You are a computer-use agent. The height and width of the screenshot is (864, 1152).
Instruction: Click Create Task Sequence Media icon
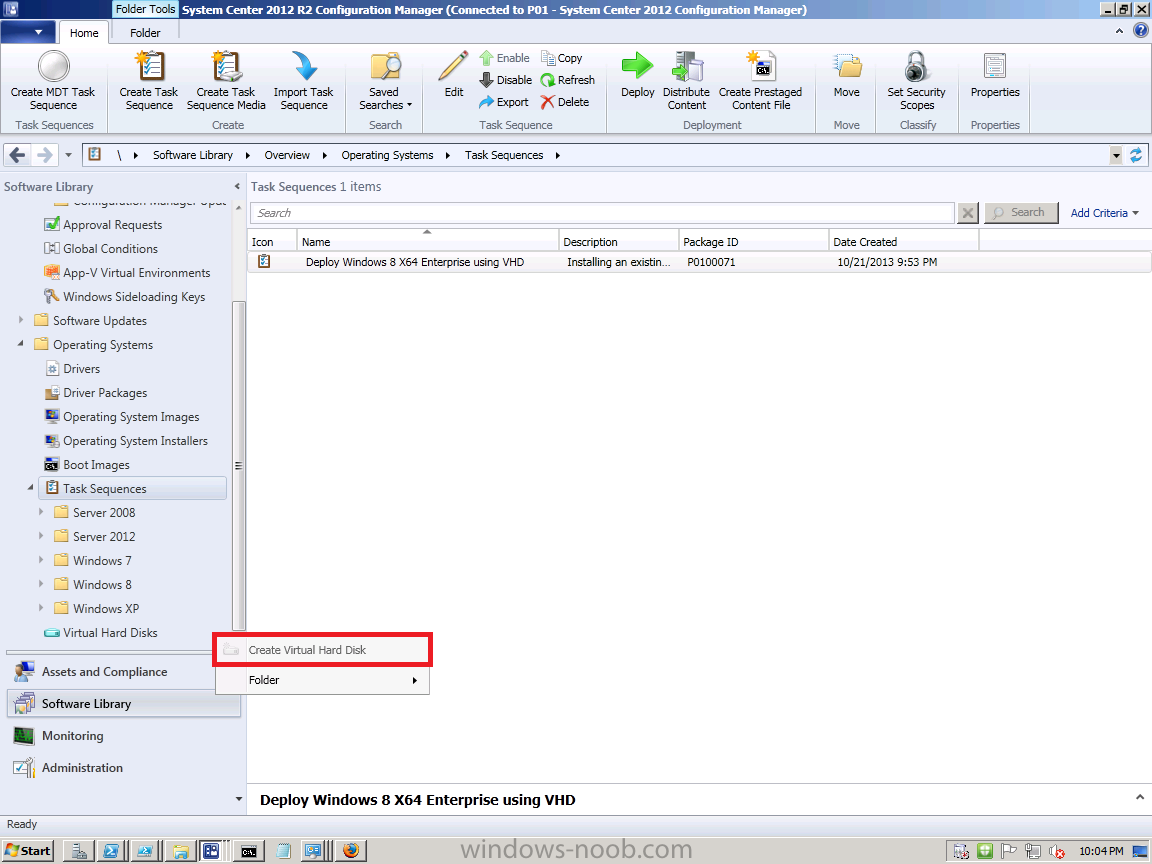coord(226,66)
